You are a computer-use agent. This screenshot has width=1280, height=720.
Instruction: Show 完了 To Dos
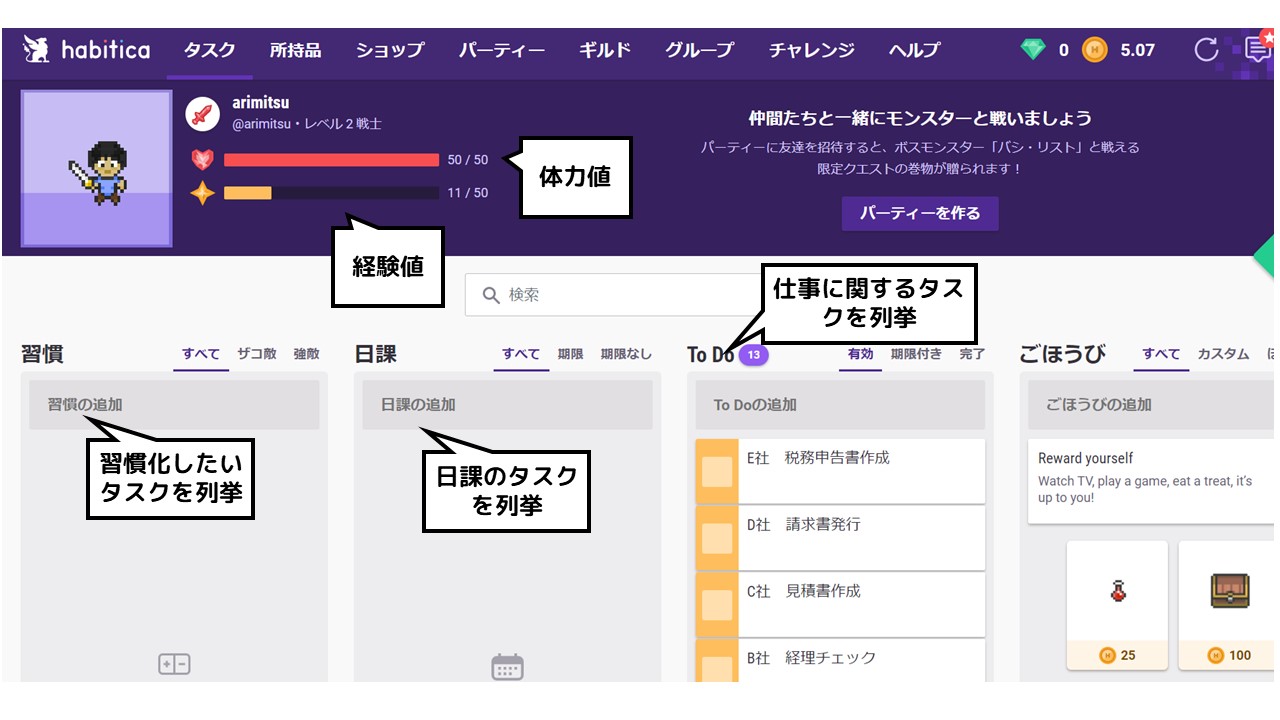(x=972, y=354)
